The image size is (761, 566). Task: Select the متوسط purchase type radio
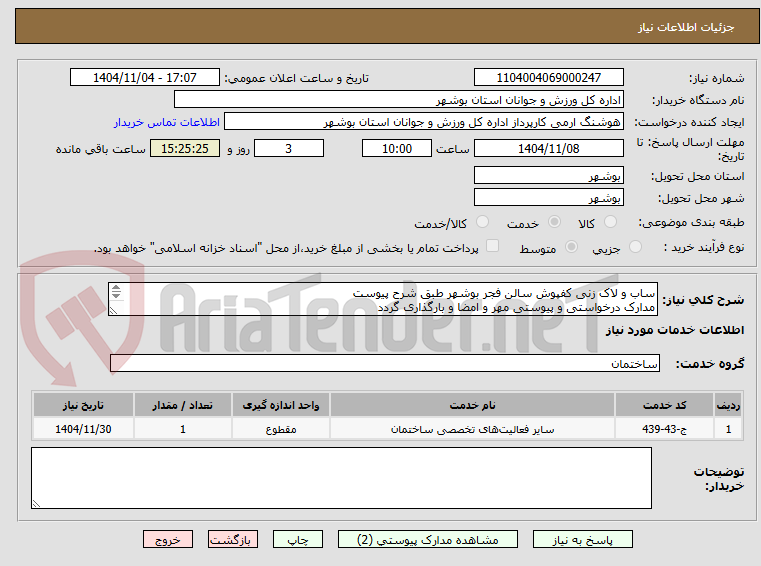click(572, 247)
